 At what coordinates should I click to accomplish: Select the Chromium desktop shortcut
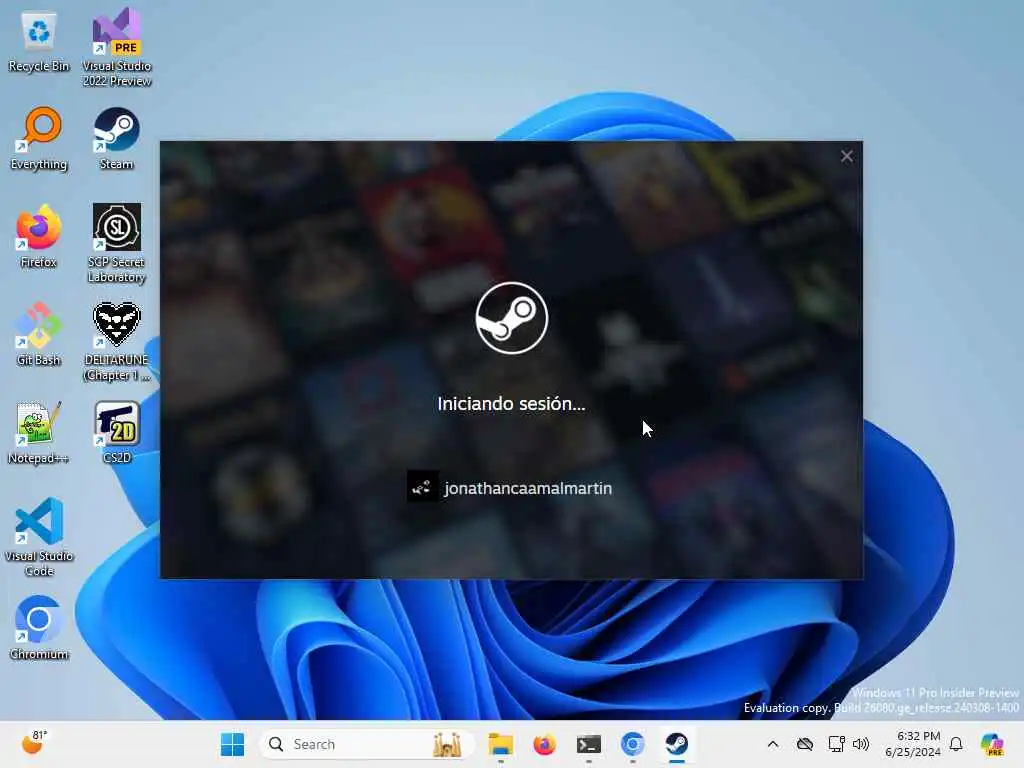pos(39,628)
